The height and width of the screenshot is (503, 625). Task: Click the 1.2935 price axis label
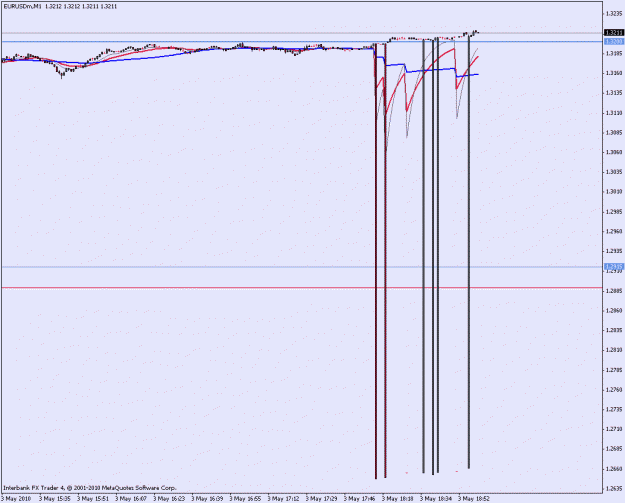[614, 251]
